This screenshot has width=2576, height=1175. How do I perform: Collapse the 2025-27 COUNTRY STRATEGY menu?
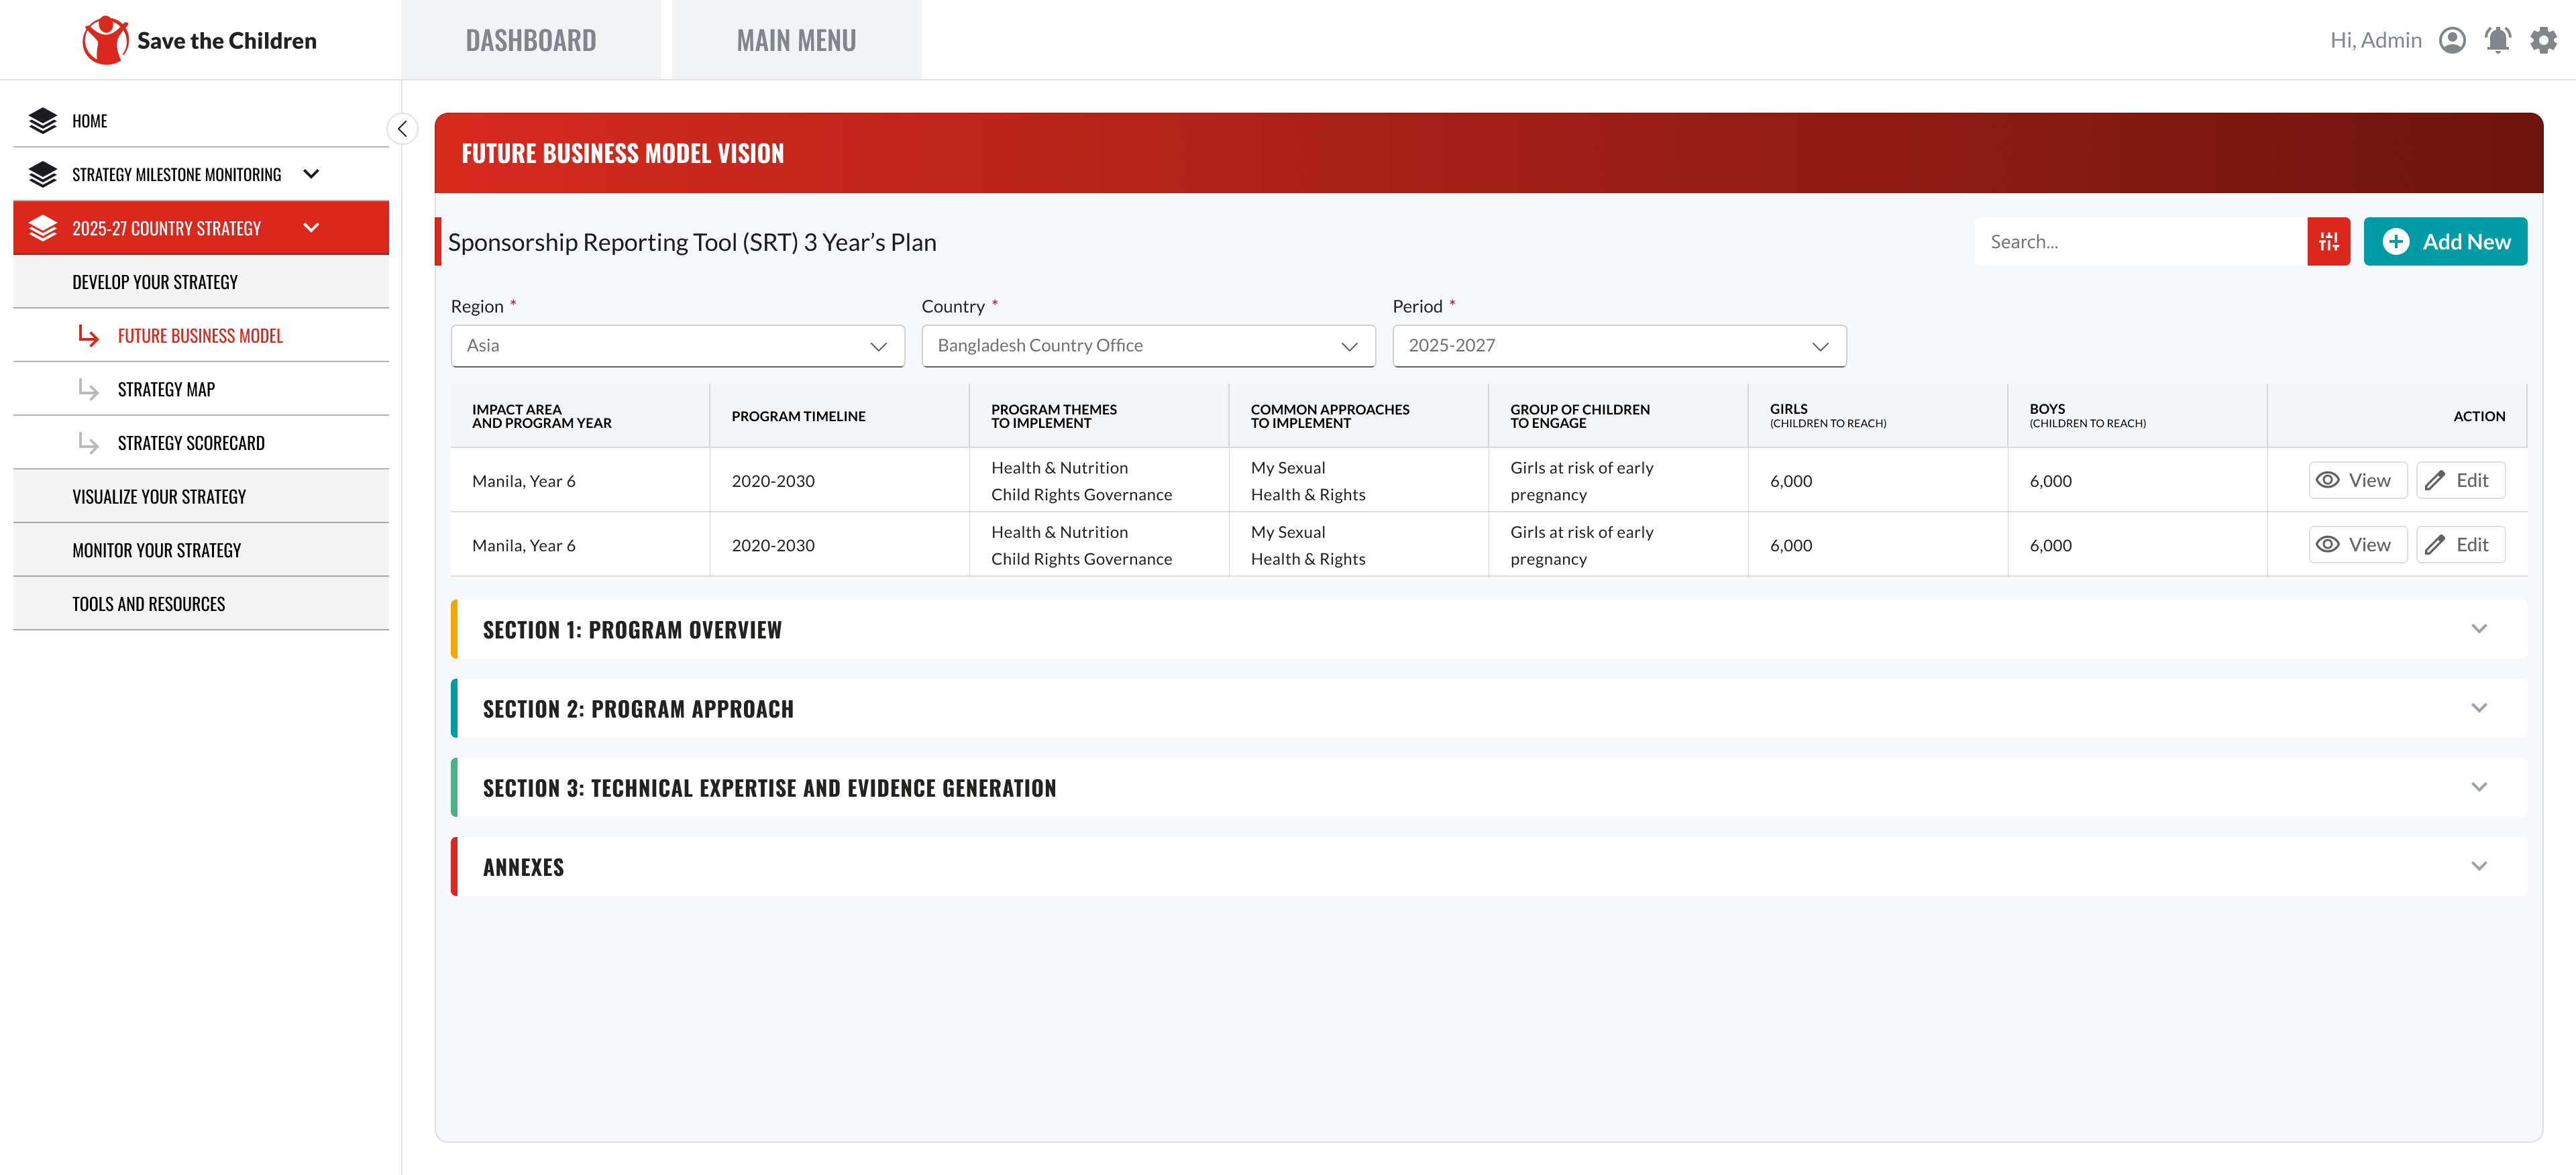311,228
